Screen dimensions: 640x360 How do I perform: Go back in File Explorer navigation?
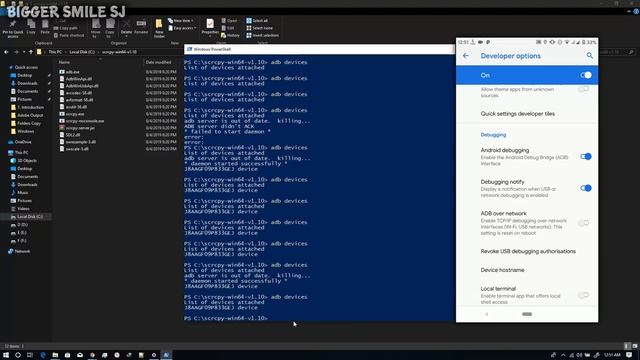pos(6,52)
